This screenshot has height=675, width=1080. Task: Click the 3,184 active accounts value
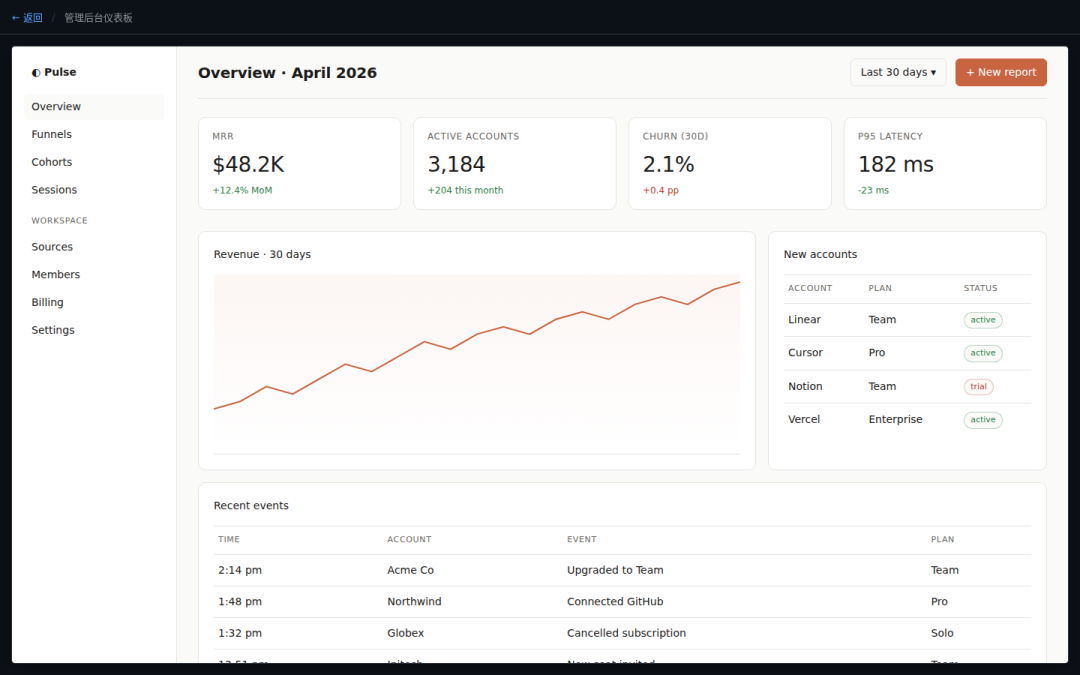(456, 165)
